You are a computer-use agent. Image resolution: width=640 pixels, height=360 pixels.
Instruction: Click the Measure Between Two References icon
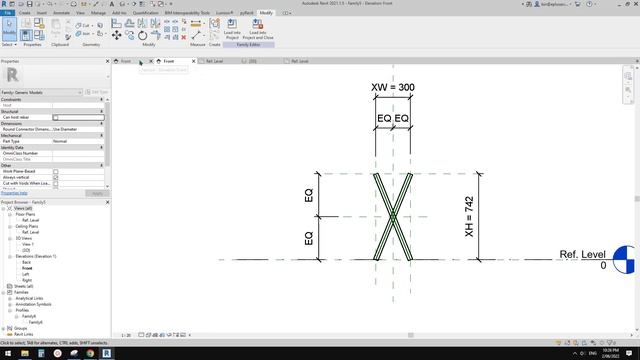pyautogui.click(x=196, y=36)
